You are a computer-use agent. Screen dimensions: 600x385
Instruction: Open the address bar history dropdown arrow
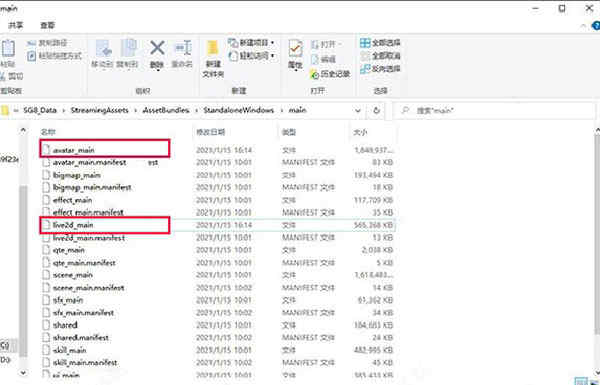point(358,111)
